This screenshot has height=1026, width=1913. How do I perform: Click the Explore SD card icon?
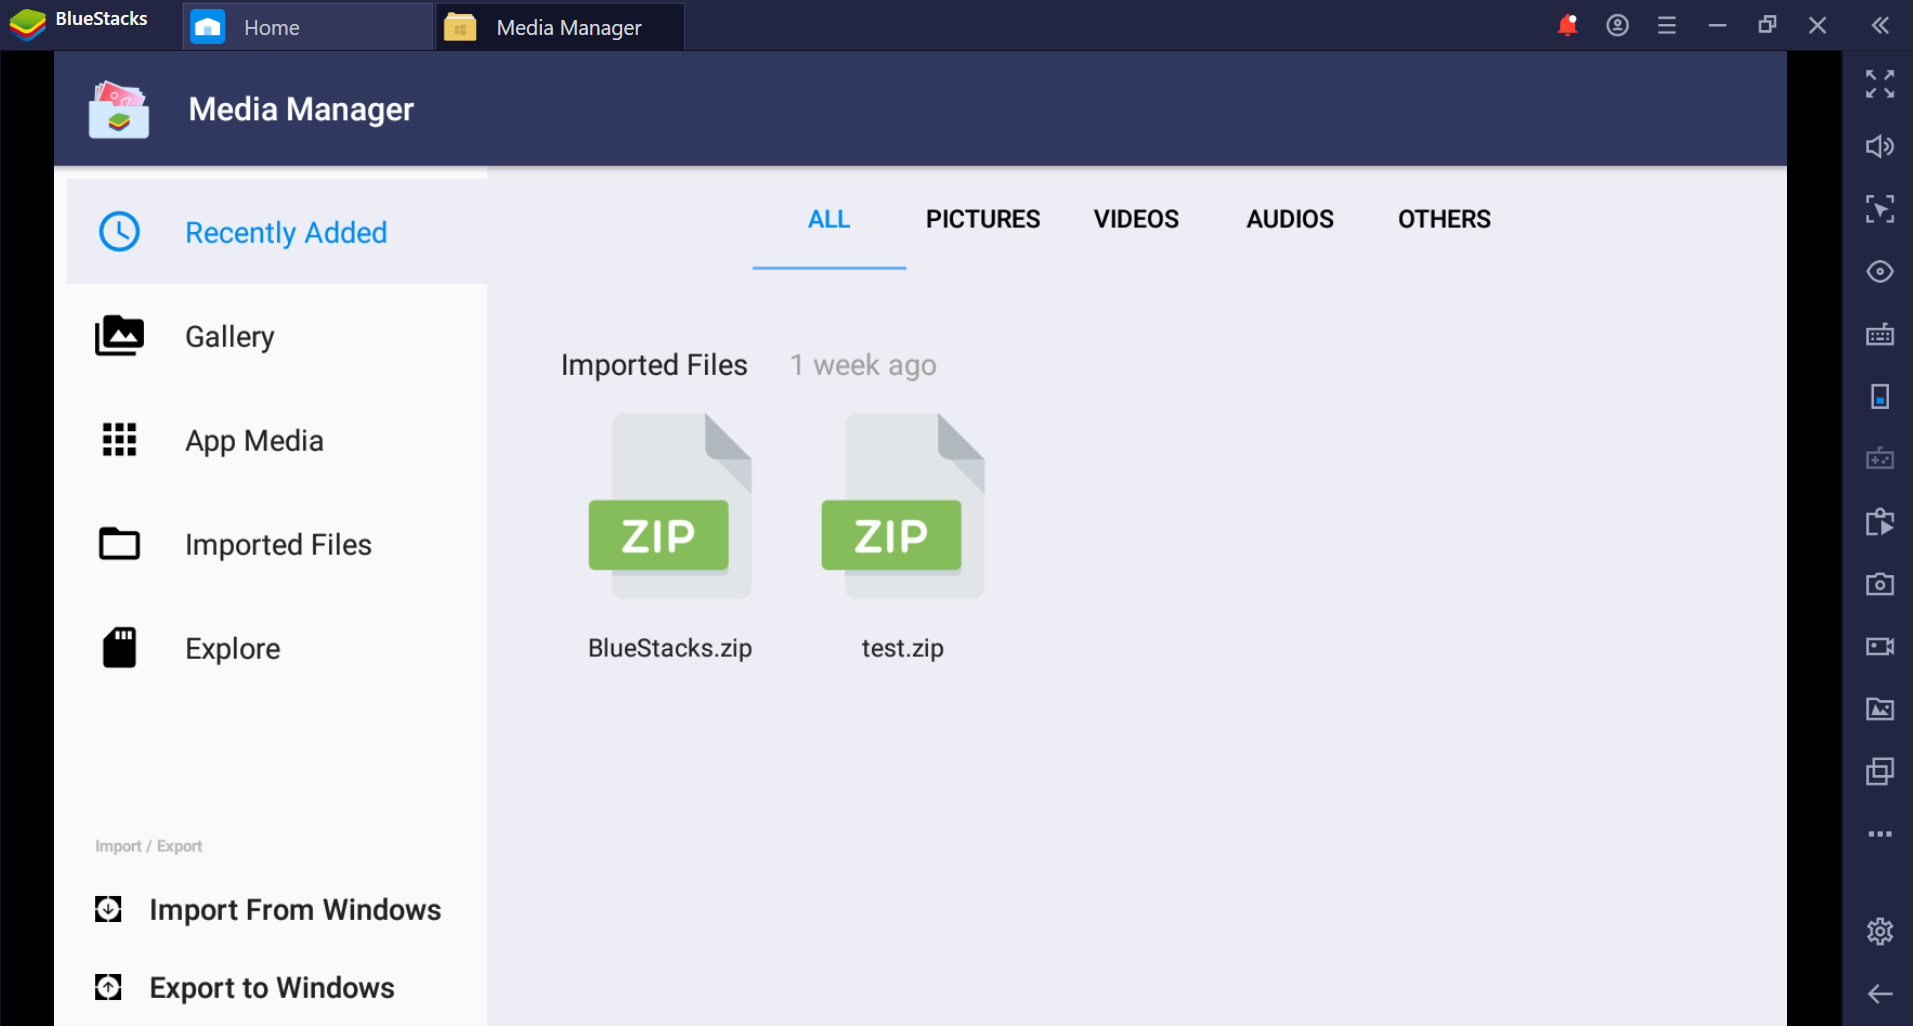point(119,648)
